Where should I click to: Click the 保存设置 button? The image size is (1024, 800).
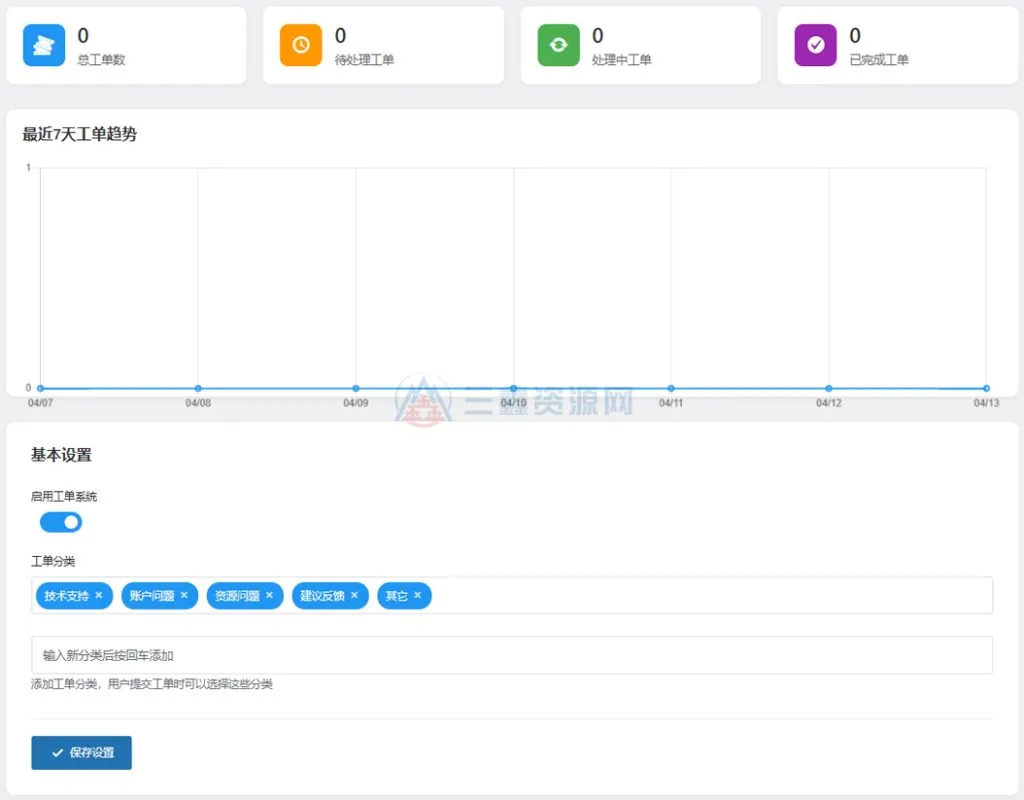(81, 753)
